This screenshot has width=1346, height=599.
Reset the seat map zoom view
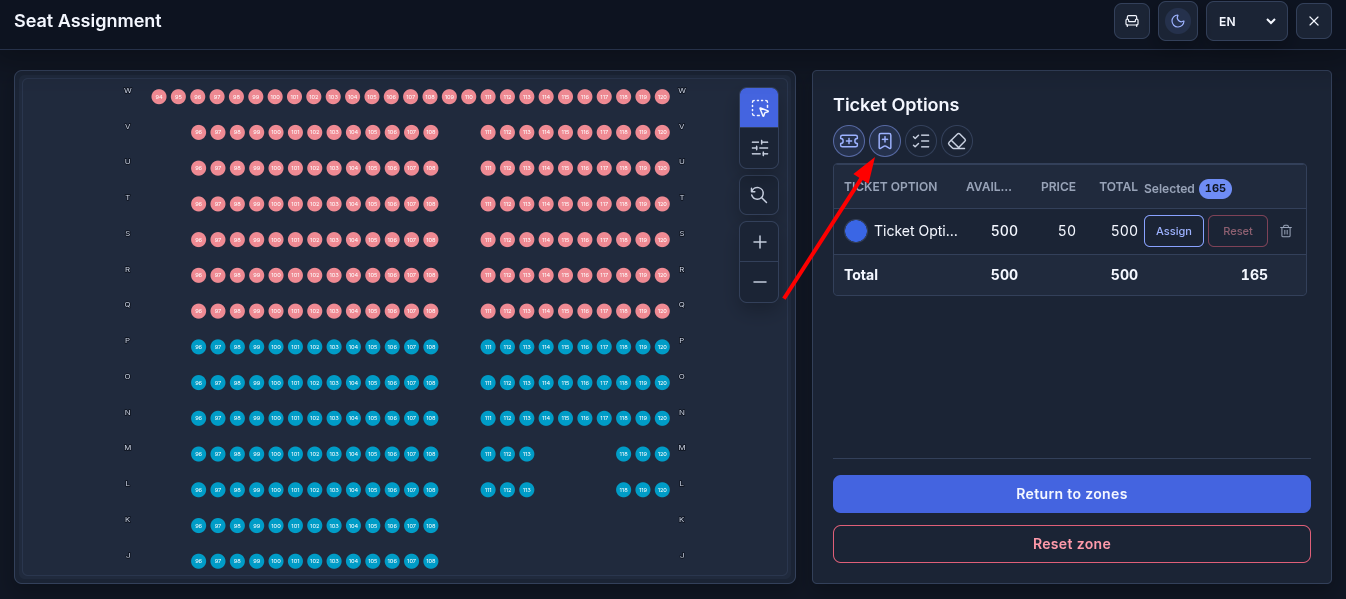759,195
